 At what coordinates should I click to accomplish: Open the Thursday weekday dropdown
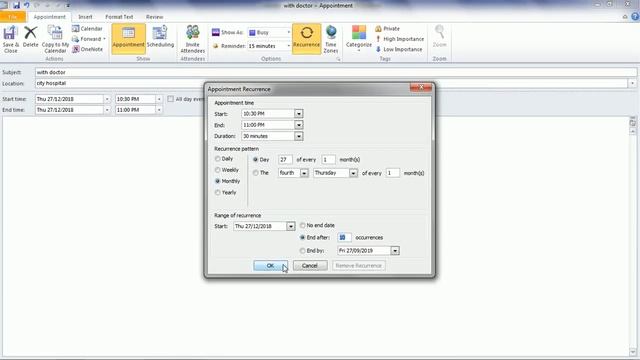[353, 173]
